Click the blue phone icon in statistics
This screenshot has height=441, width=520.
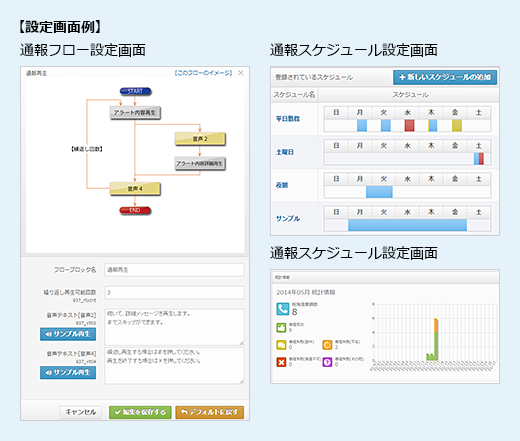coord(283,309)
